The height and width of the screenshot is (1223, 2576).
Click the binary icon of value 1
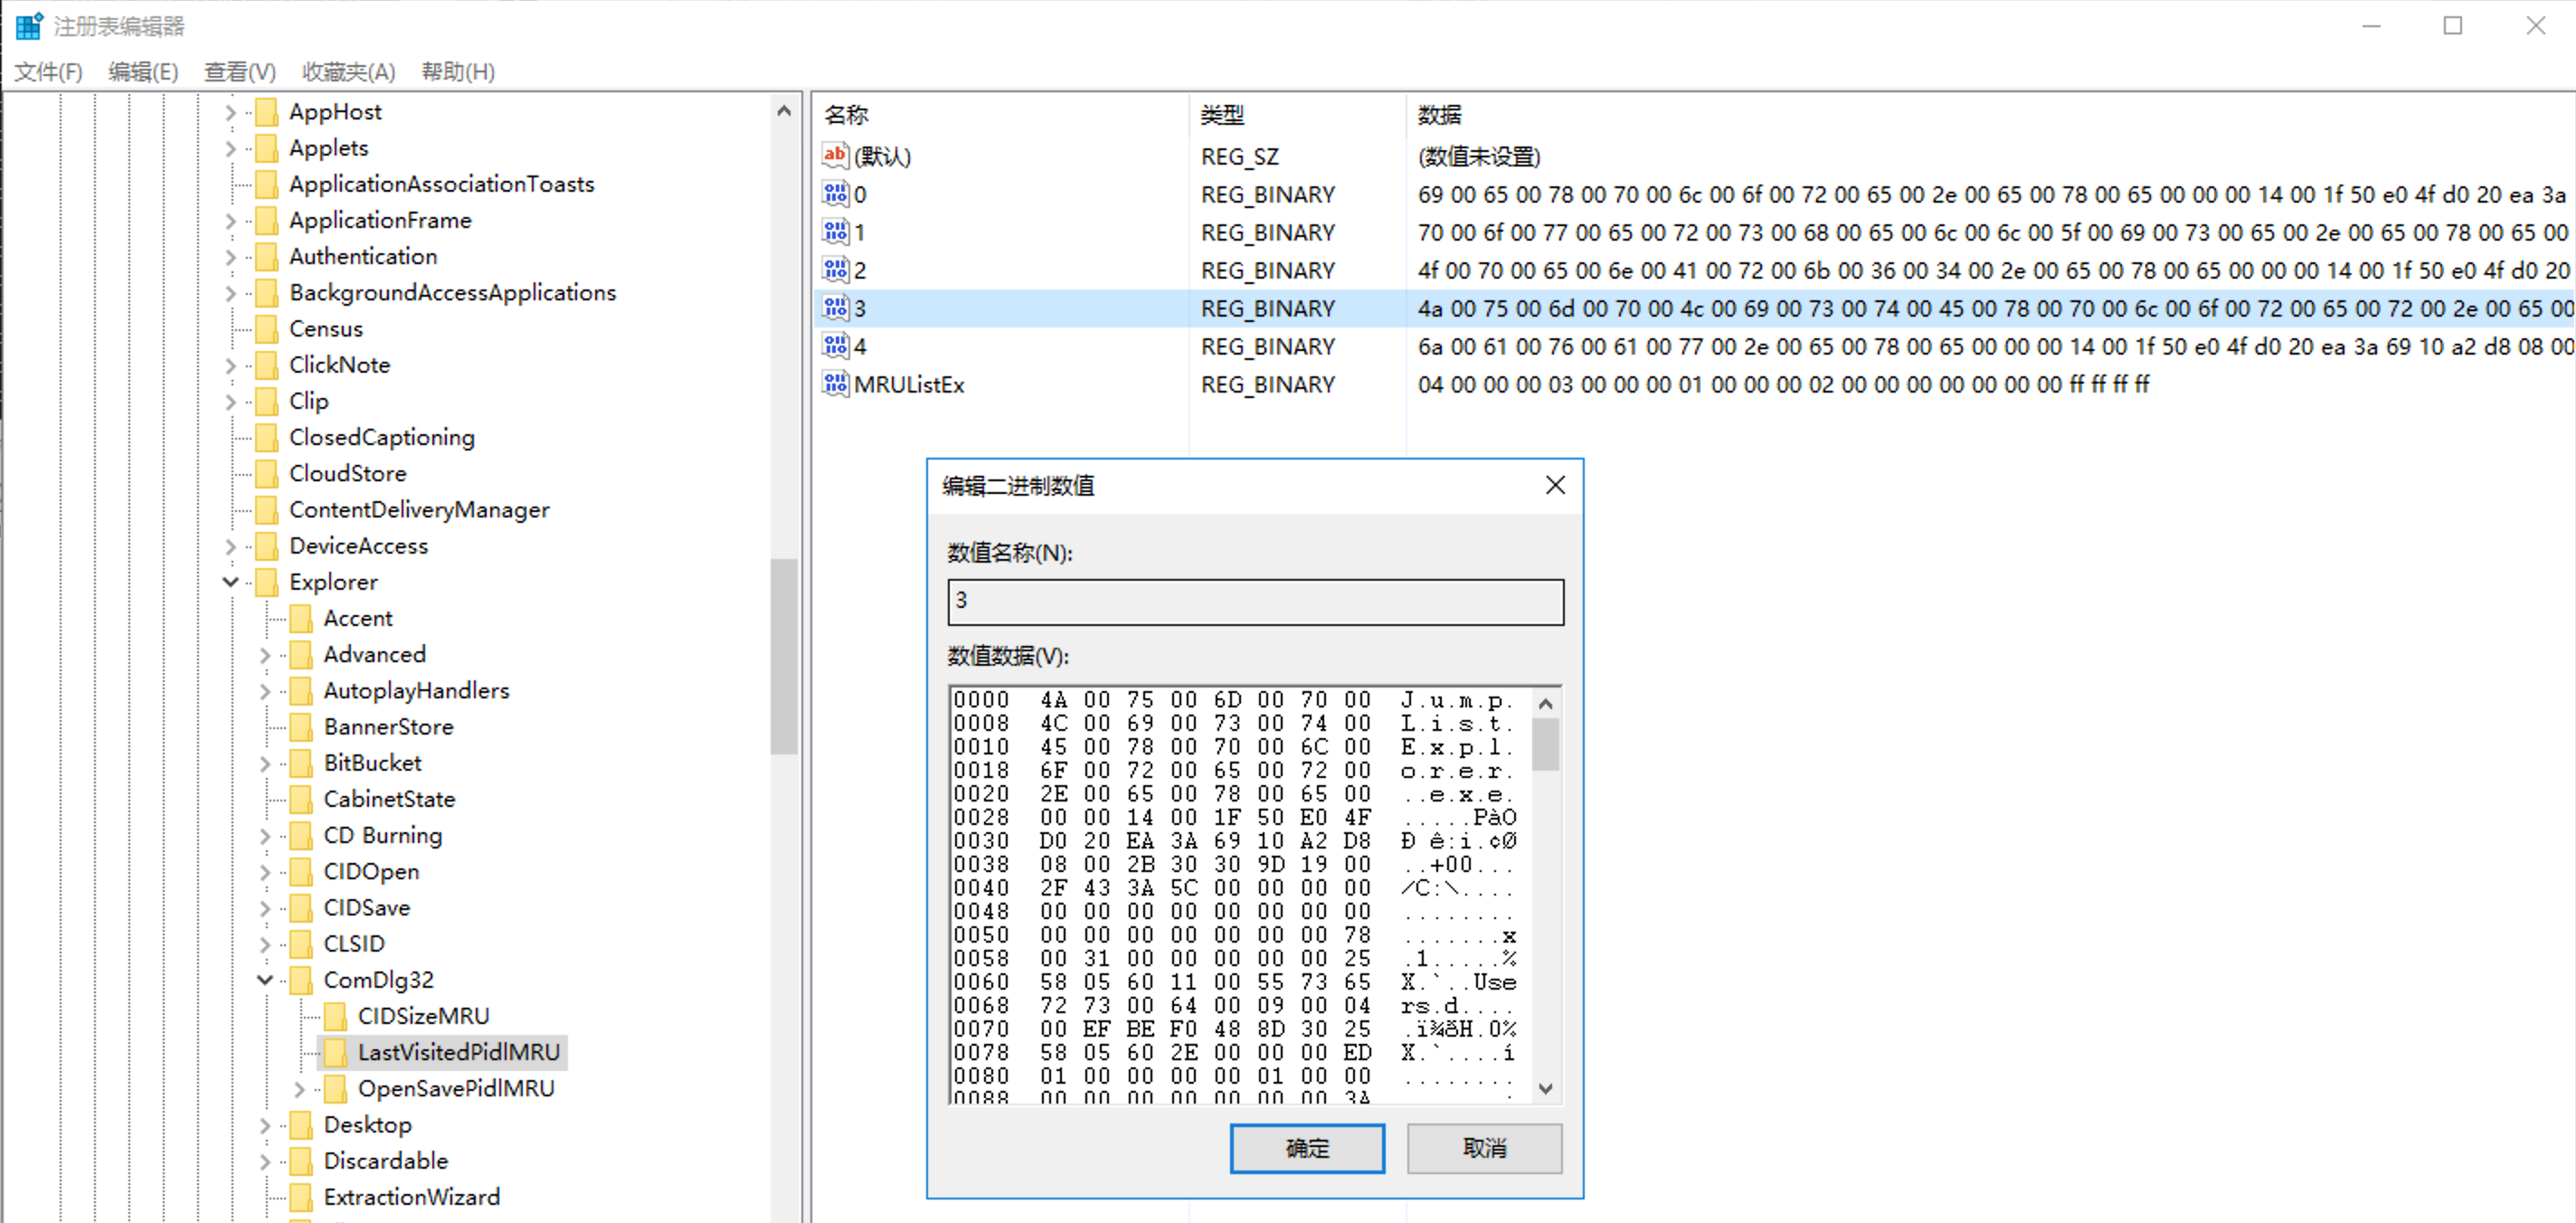(x=835, y=232)
